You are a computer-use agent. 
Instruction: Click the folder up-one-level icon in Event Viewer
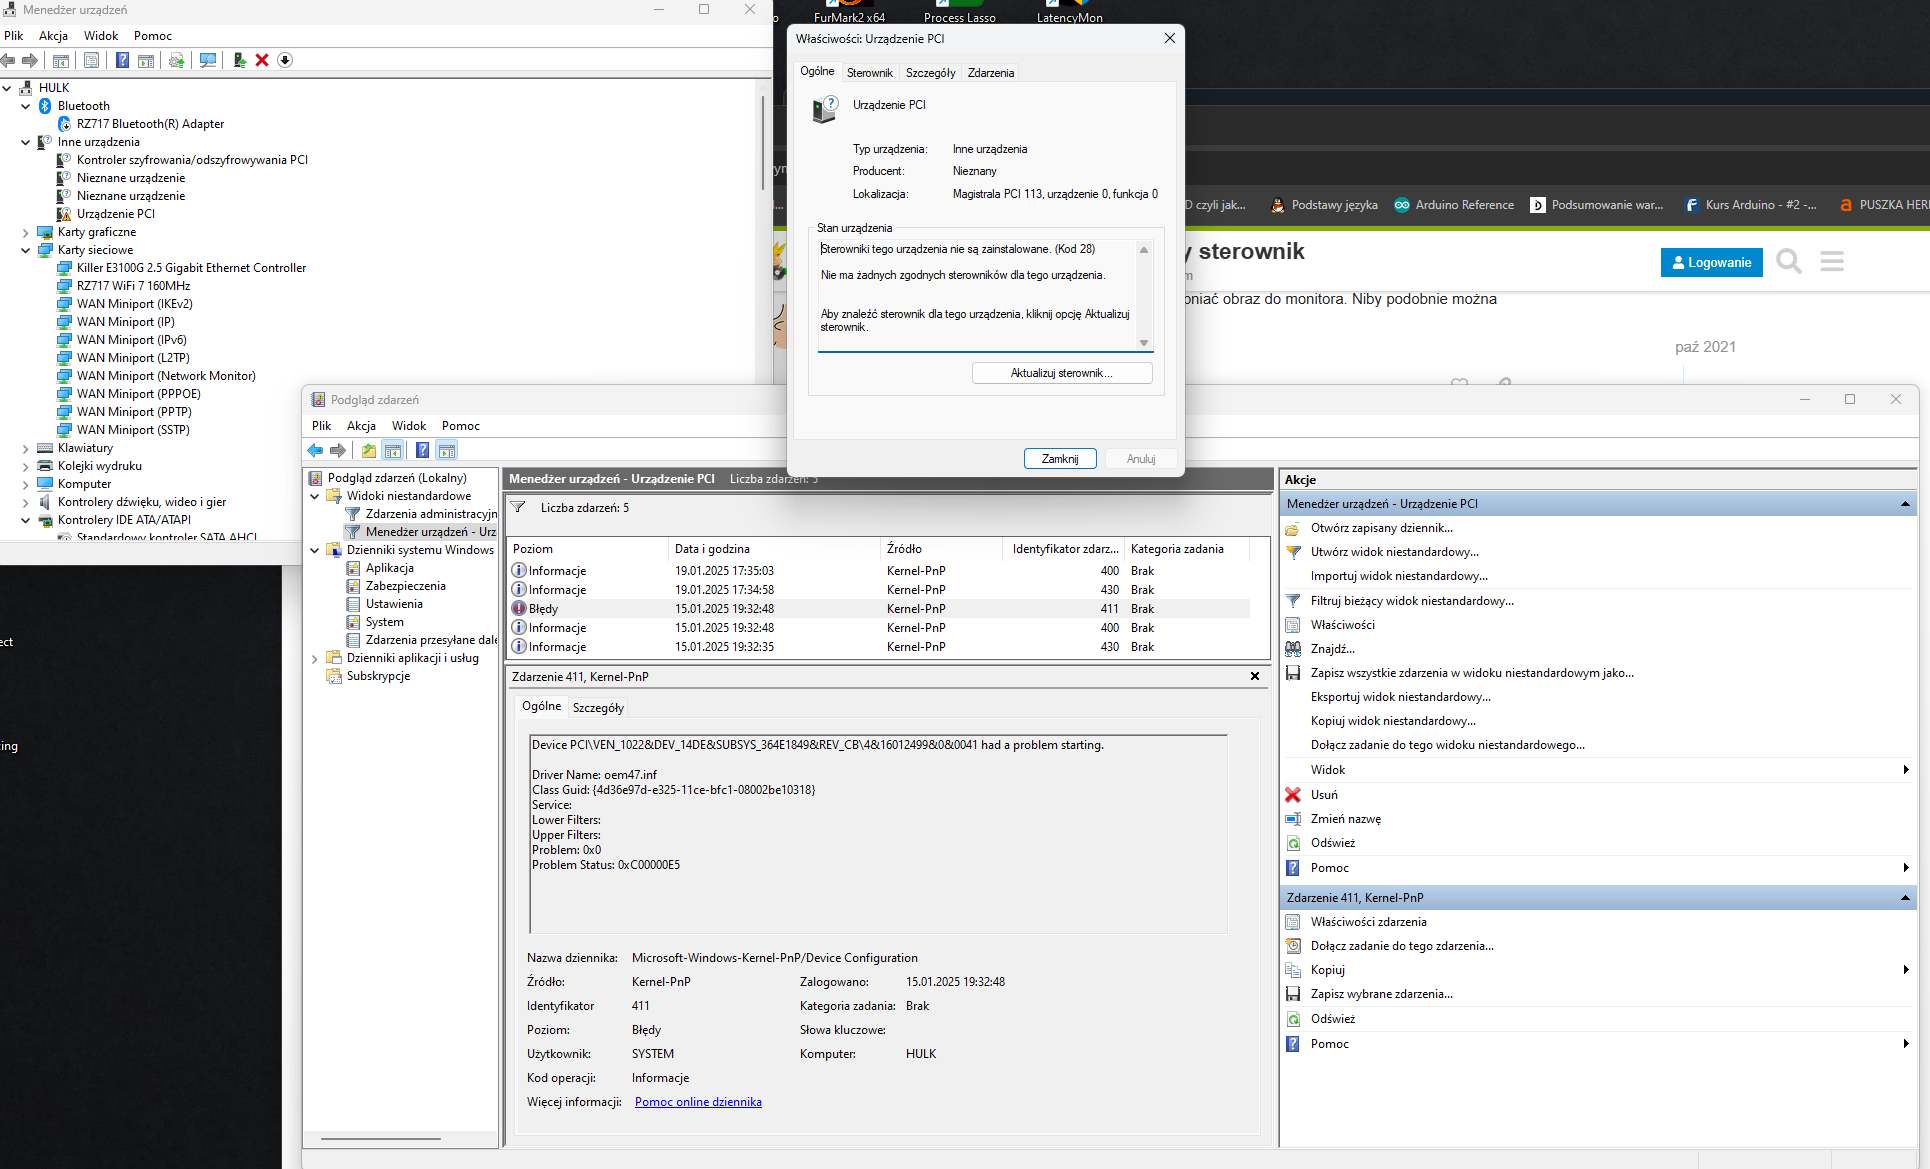[x=369, y=450]
